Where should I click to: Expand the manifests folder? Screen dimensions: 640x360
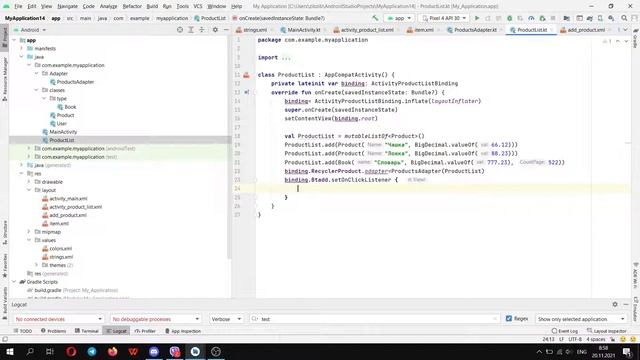click(22, 48)
